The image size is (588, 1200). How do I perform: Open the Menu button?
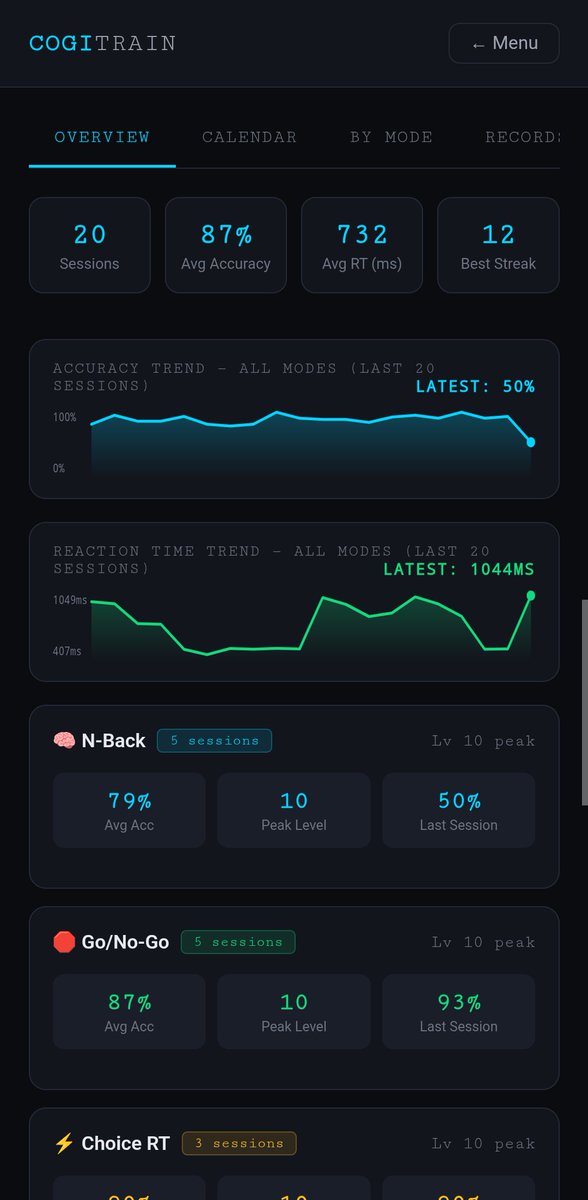[x=503, y=44]
